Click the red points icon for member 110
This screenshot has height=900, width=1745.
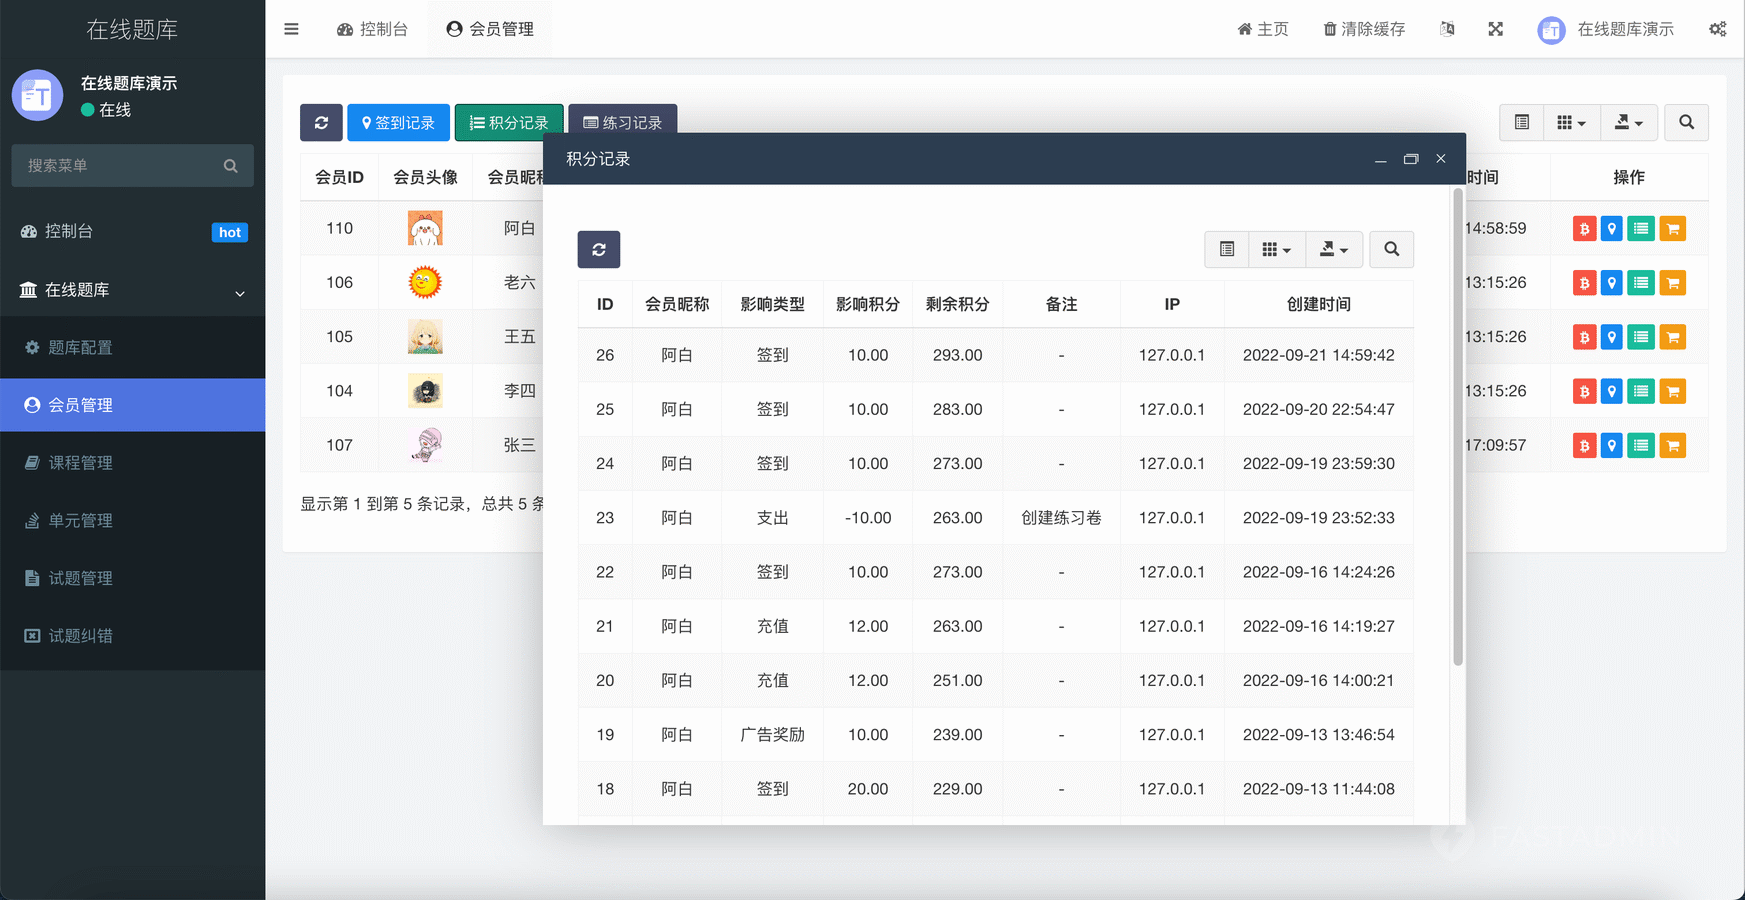pos(1584,229)
